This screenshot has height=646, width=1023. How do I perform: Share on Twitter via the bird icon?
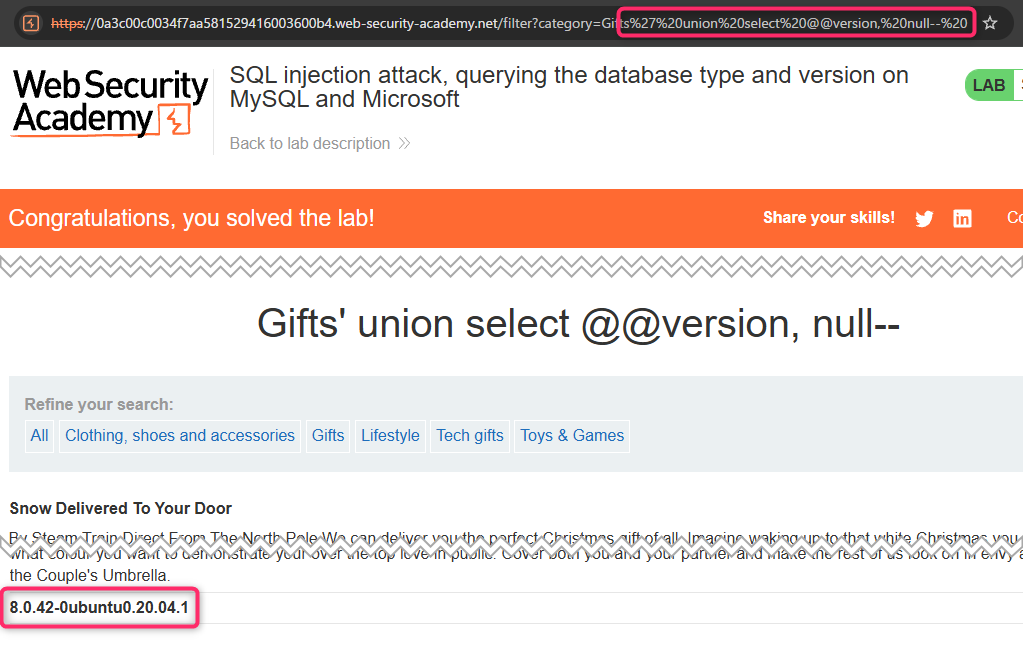(924, 219)
